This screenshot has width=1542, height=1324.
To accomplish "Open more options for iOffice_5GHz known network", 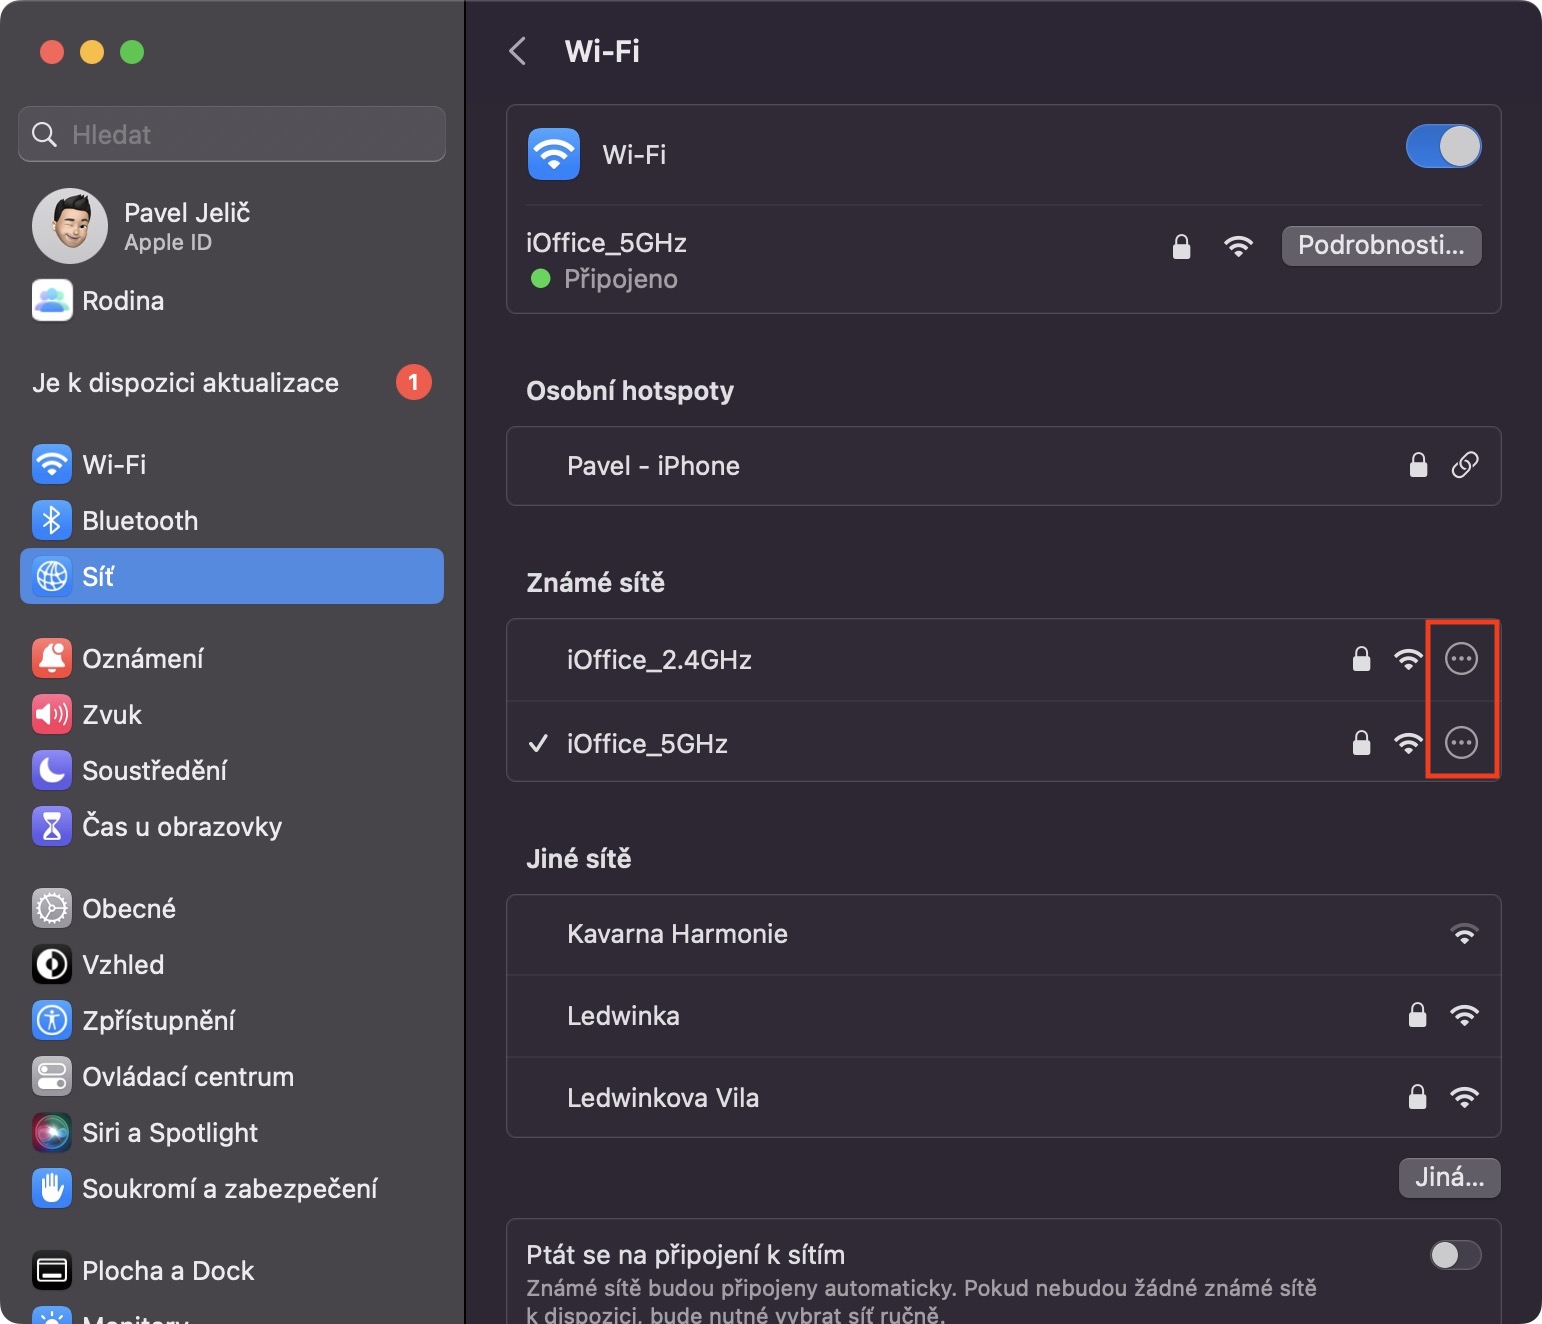I will [1461, 743].
